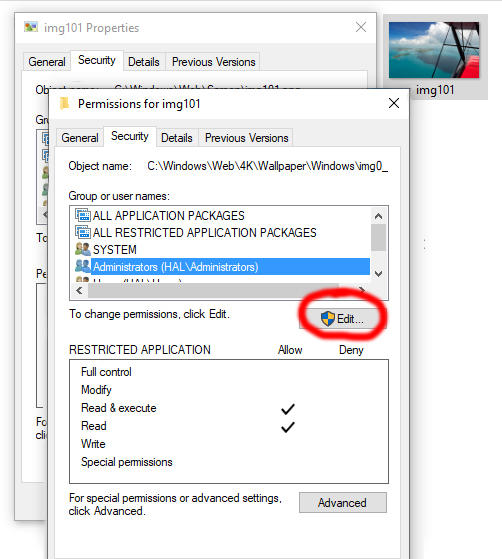Click the ALL APPLICATION PACKAGES group icon
Viewport: 502px width, 559px height.
point(83,215)
